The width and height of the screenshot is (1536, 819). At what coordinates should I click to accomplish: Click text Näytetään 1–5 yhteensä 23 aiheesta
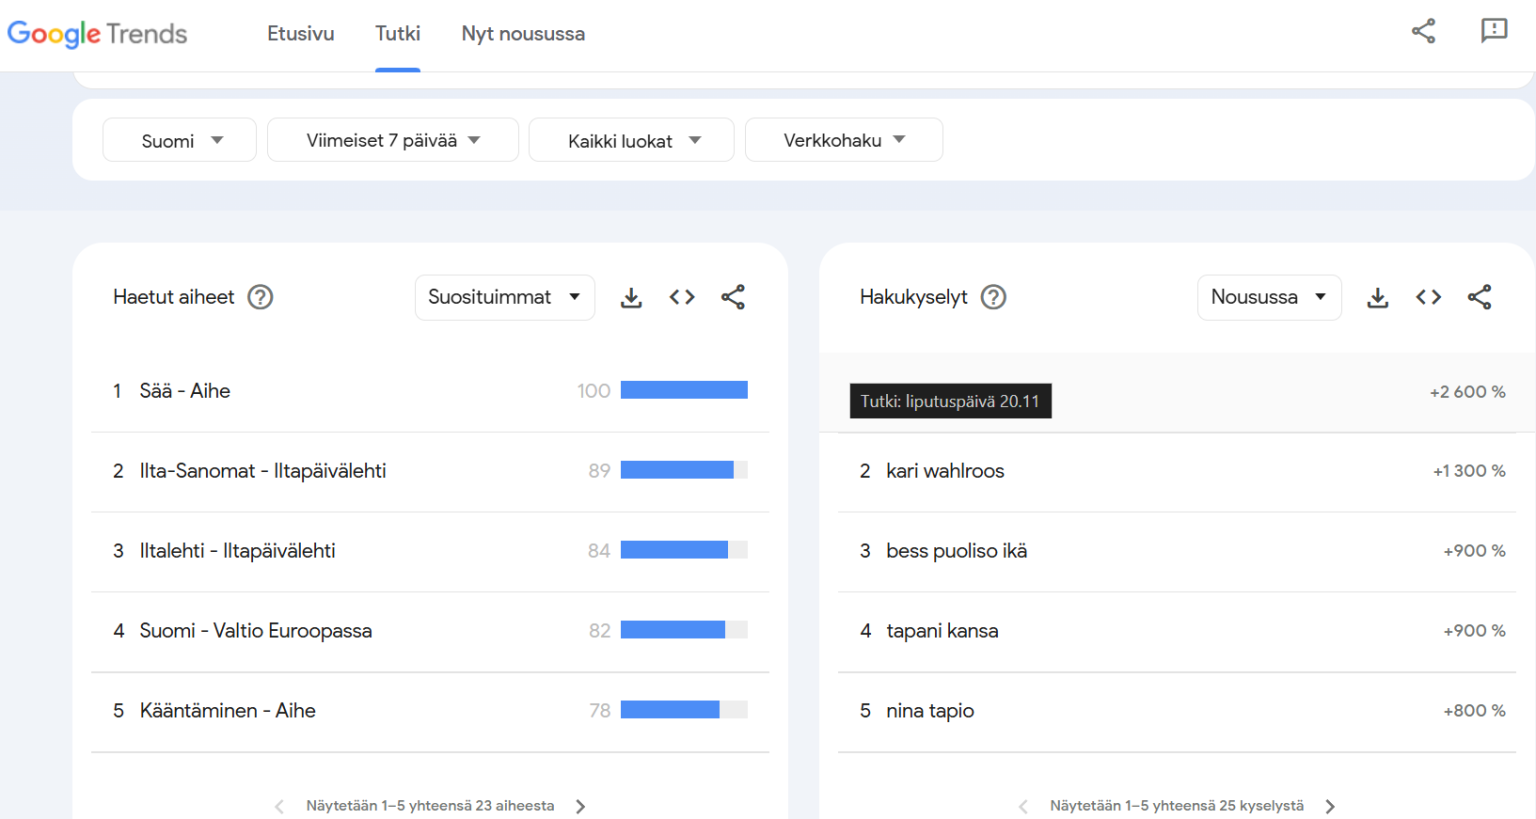[x=430, y=806]
